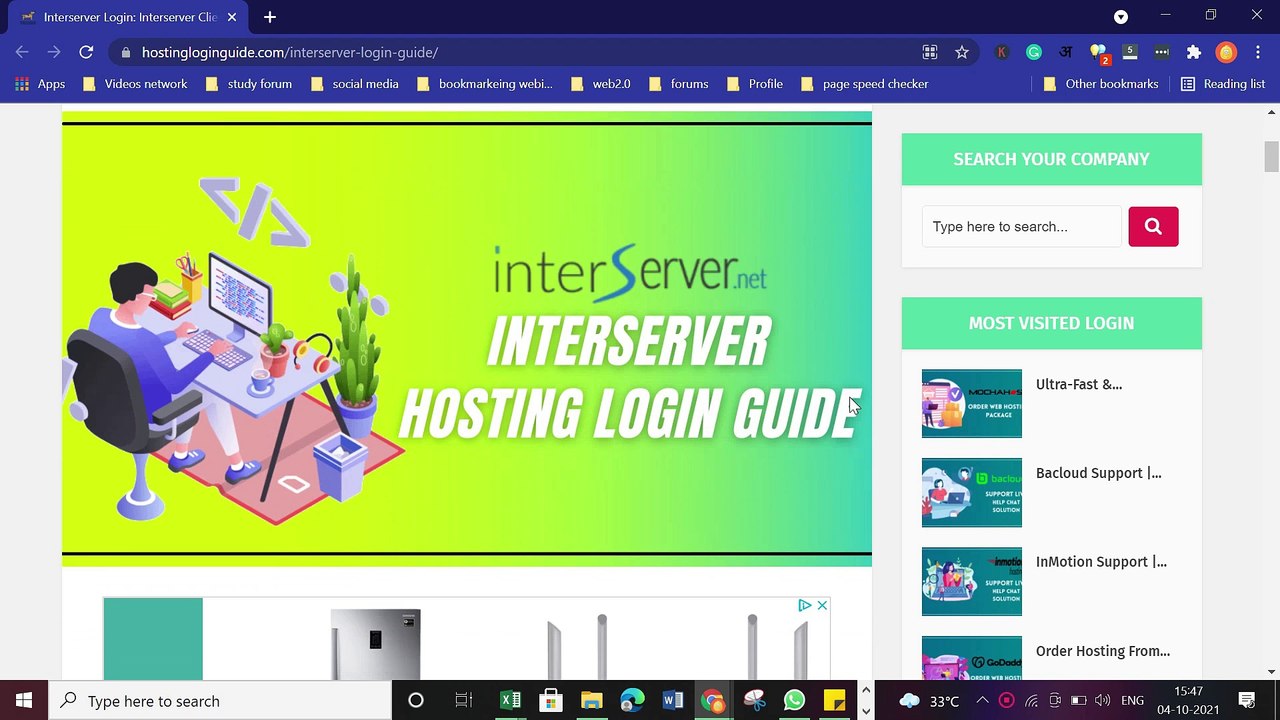
Task: Launch Excel from the taskbar
Action: coord(511,700)
